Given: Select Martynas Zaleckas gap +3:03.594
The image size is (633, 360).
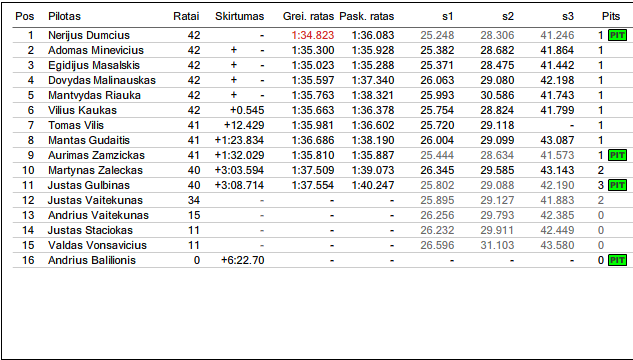Looking at the screenshot, I should click(239, 170).
